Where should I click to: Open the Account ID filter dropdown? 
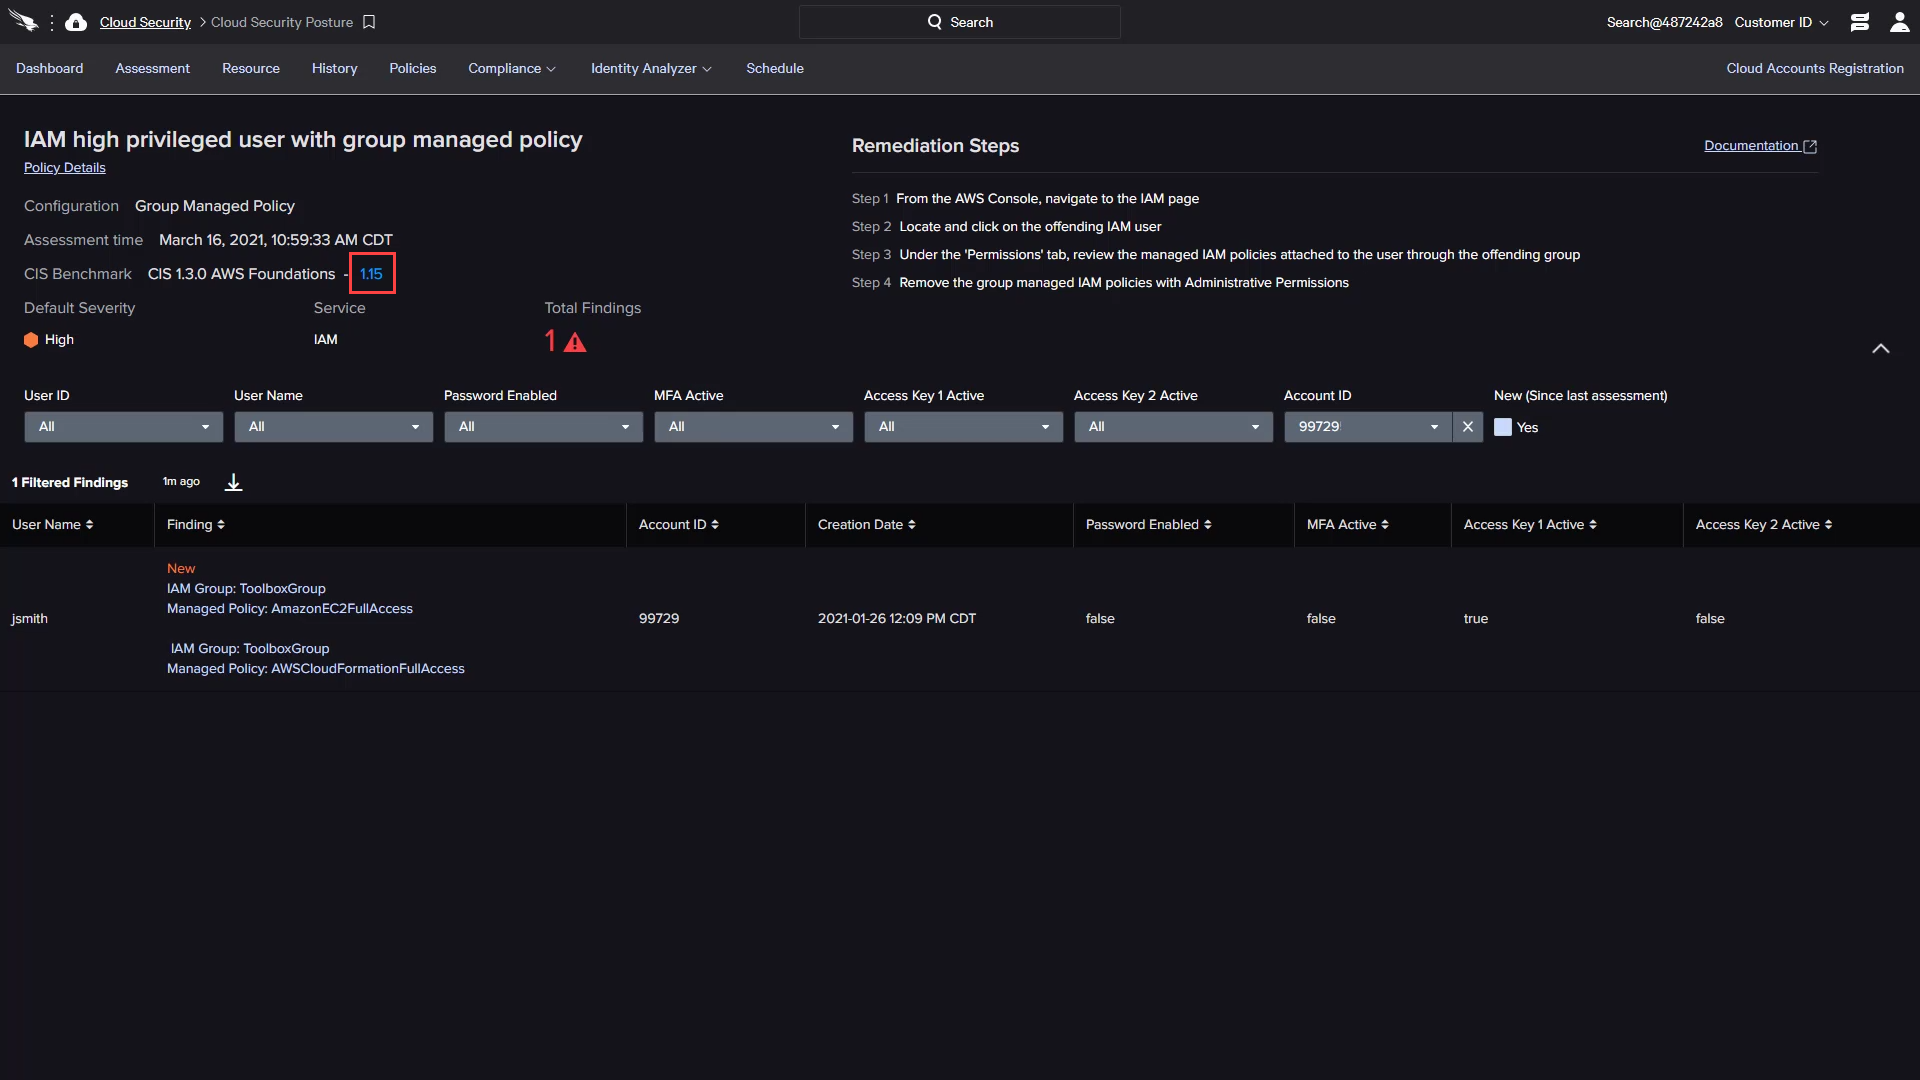[1367, 427]
